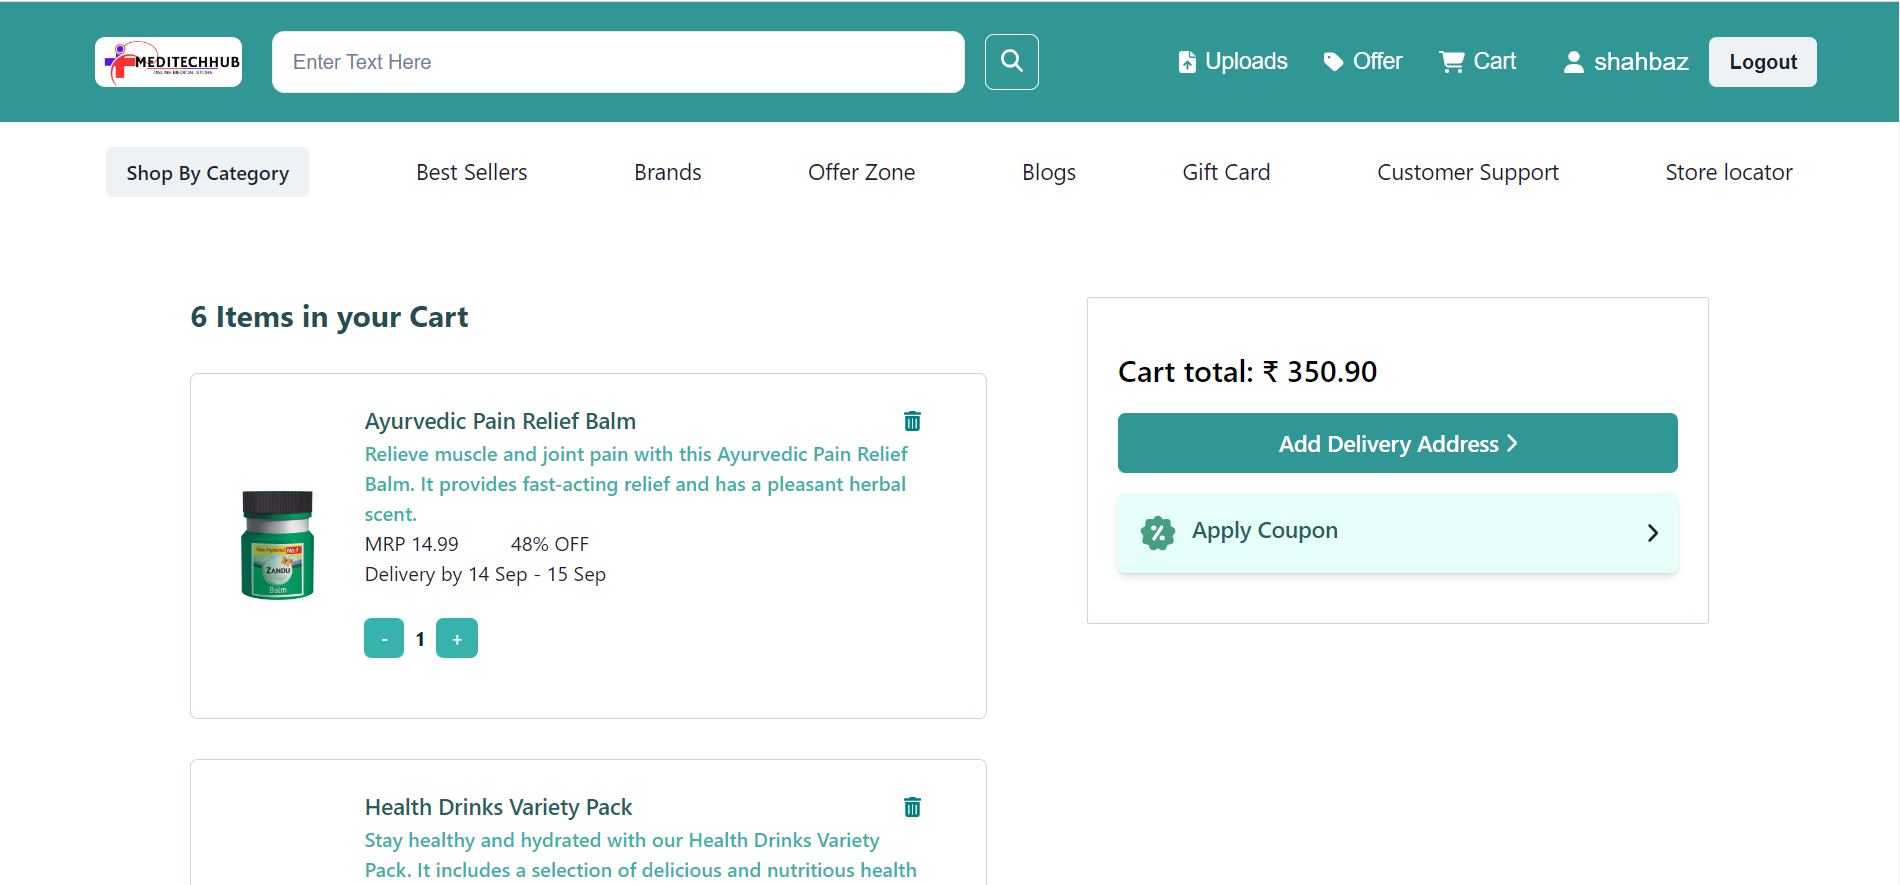Click the MeditechHub logo
1900x885 pixels.
[x=168, y=62]
